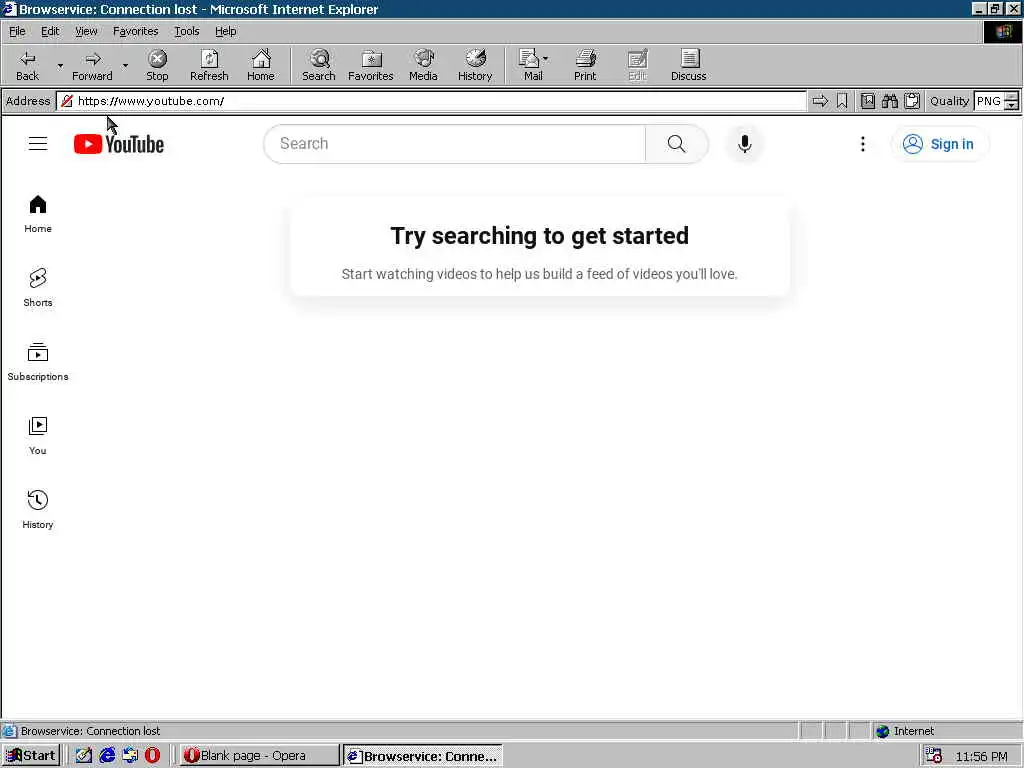
Task: Click the system tray icon near clock
Action: [x=933, y=756]
